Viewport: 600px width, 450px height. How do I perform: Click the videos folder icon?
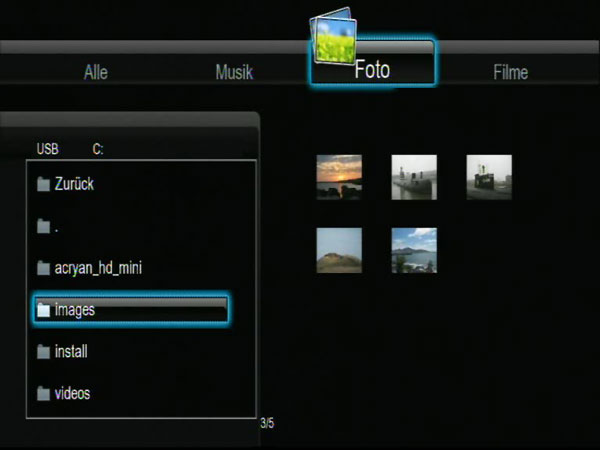click(43, 393)
